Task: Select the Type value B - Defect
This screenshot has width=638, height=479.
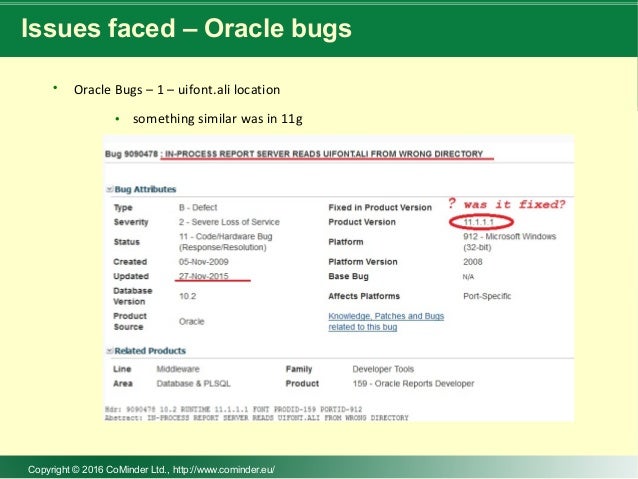Action: tap(198, 208)
